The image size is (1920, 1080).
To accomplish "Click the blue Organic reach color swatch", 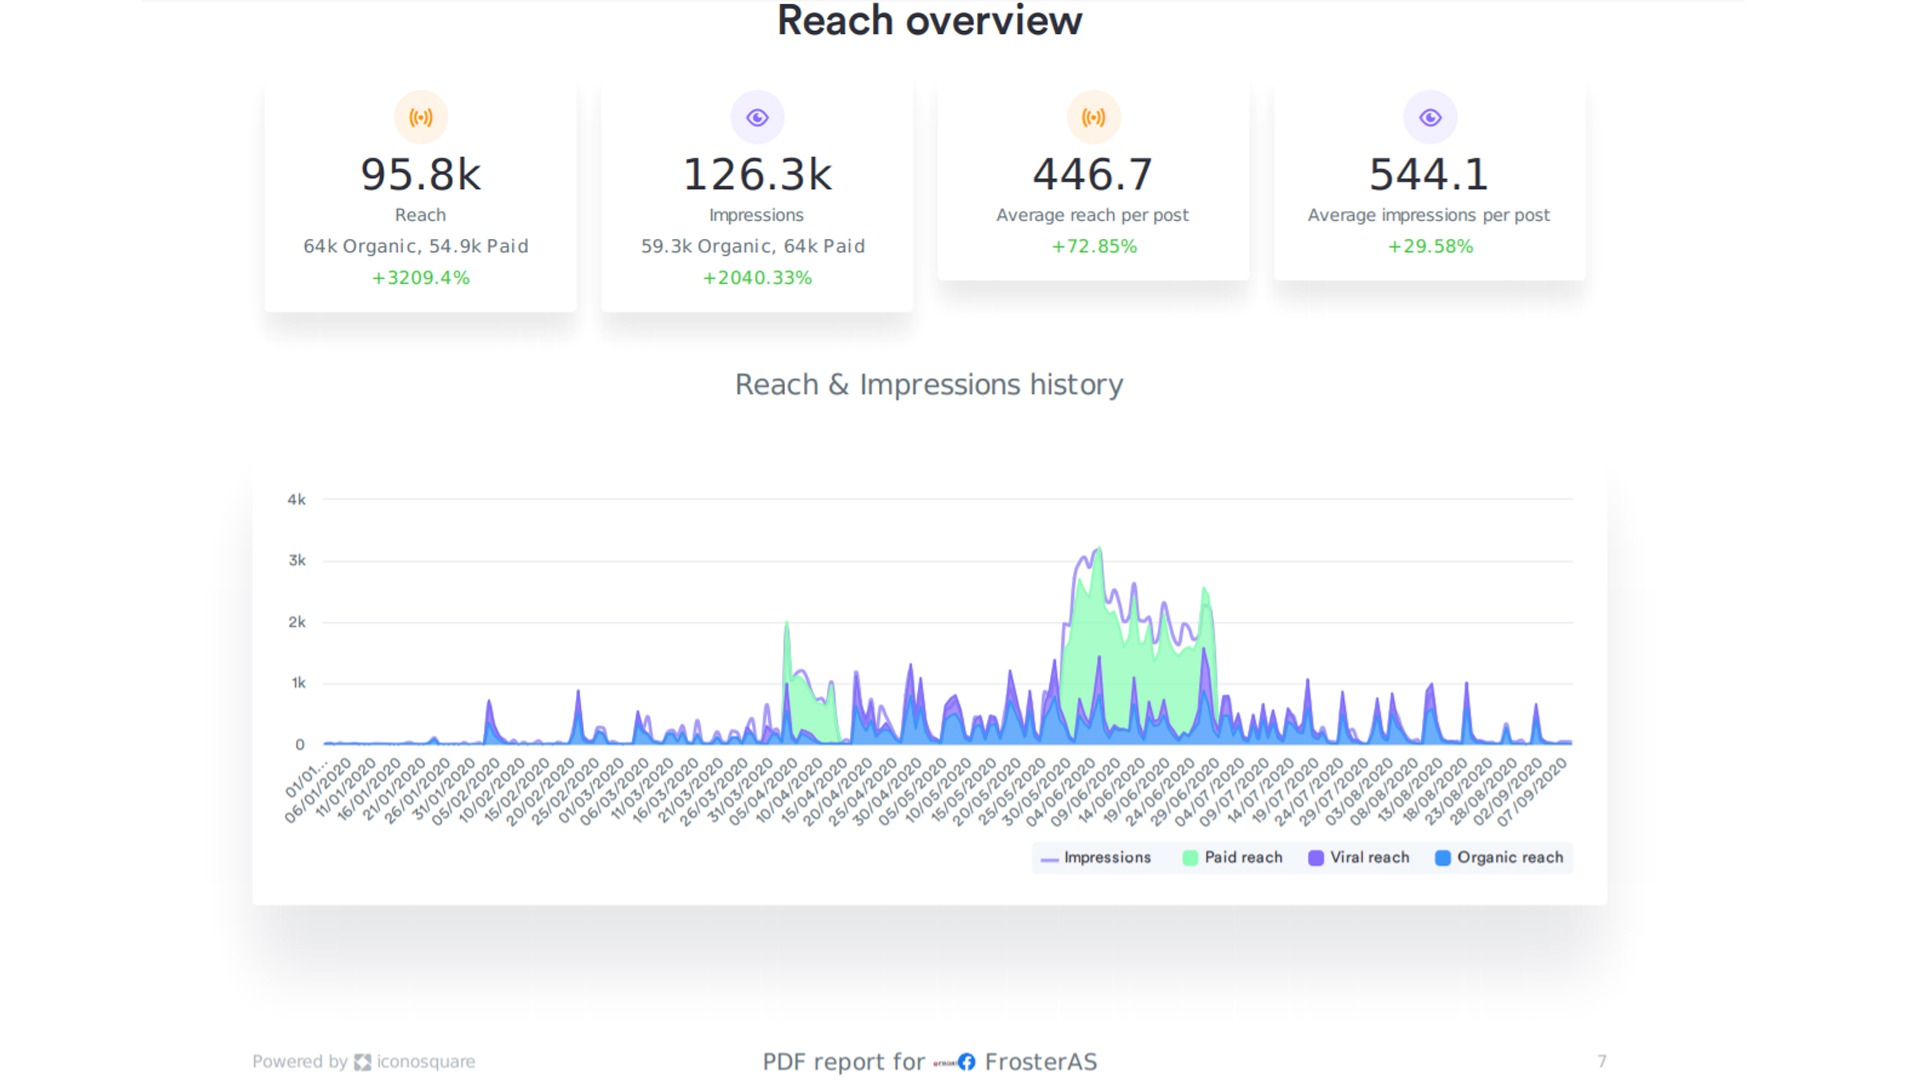I will tap(1442, 858).
